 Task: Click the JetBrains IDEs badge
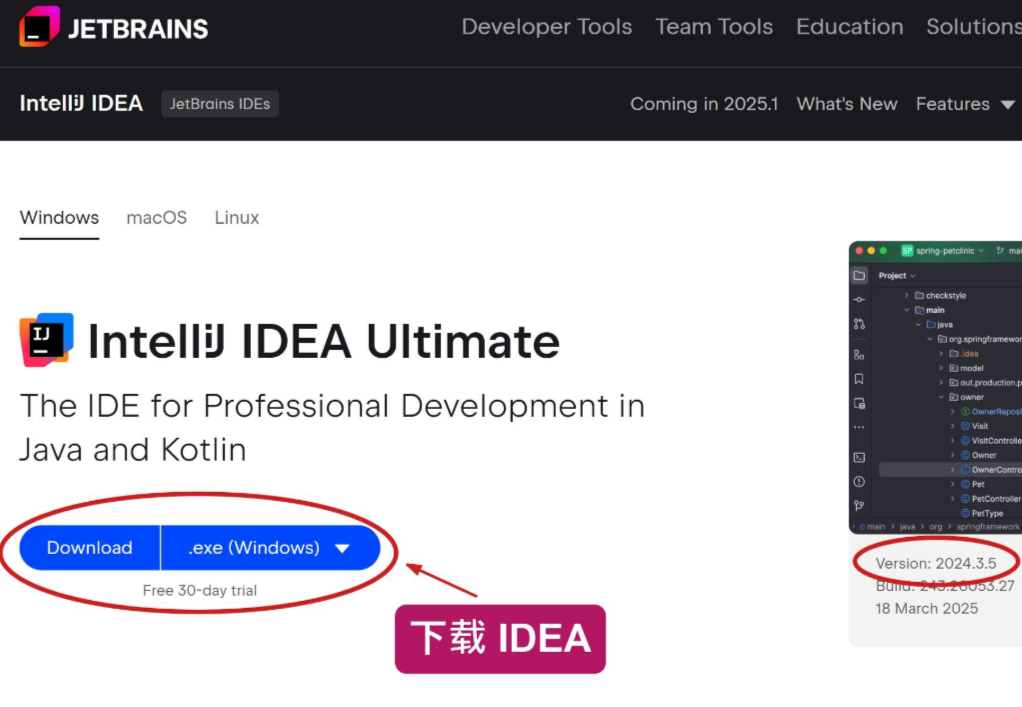[220, 104]
